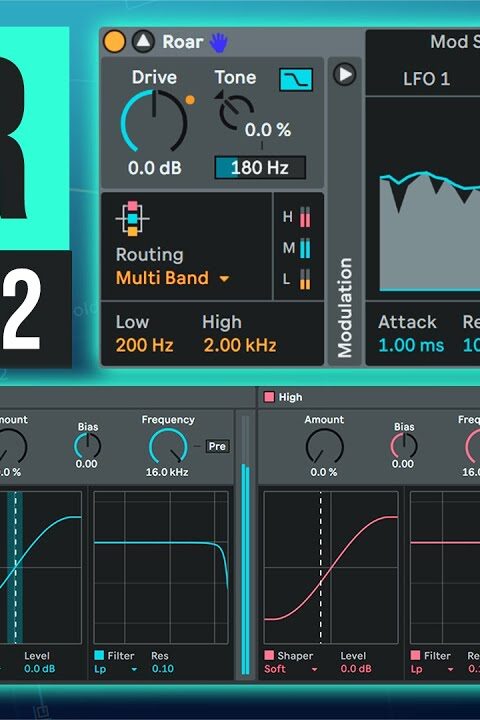The image size is (480, 720).
Task: Collapse the Roar device with the triangle button
Action: click(143, 42)
